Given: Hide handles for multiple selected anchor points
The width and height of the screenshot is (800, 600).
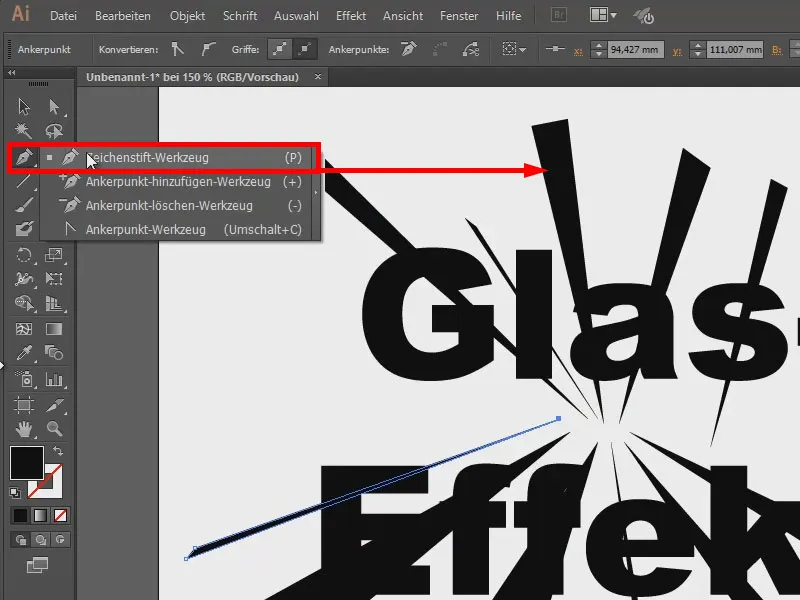Looking at the screenshot, I should 305,49.
